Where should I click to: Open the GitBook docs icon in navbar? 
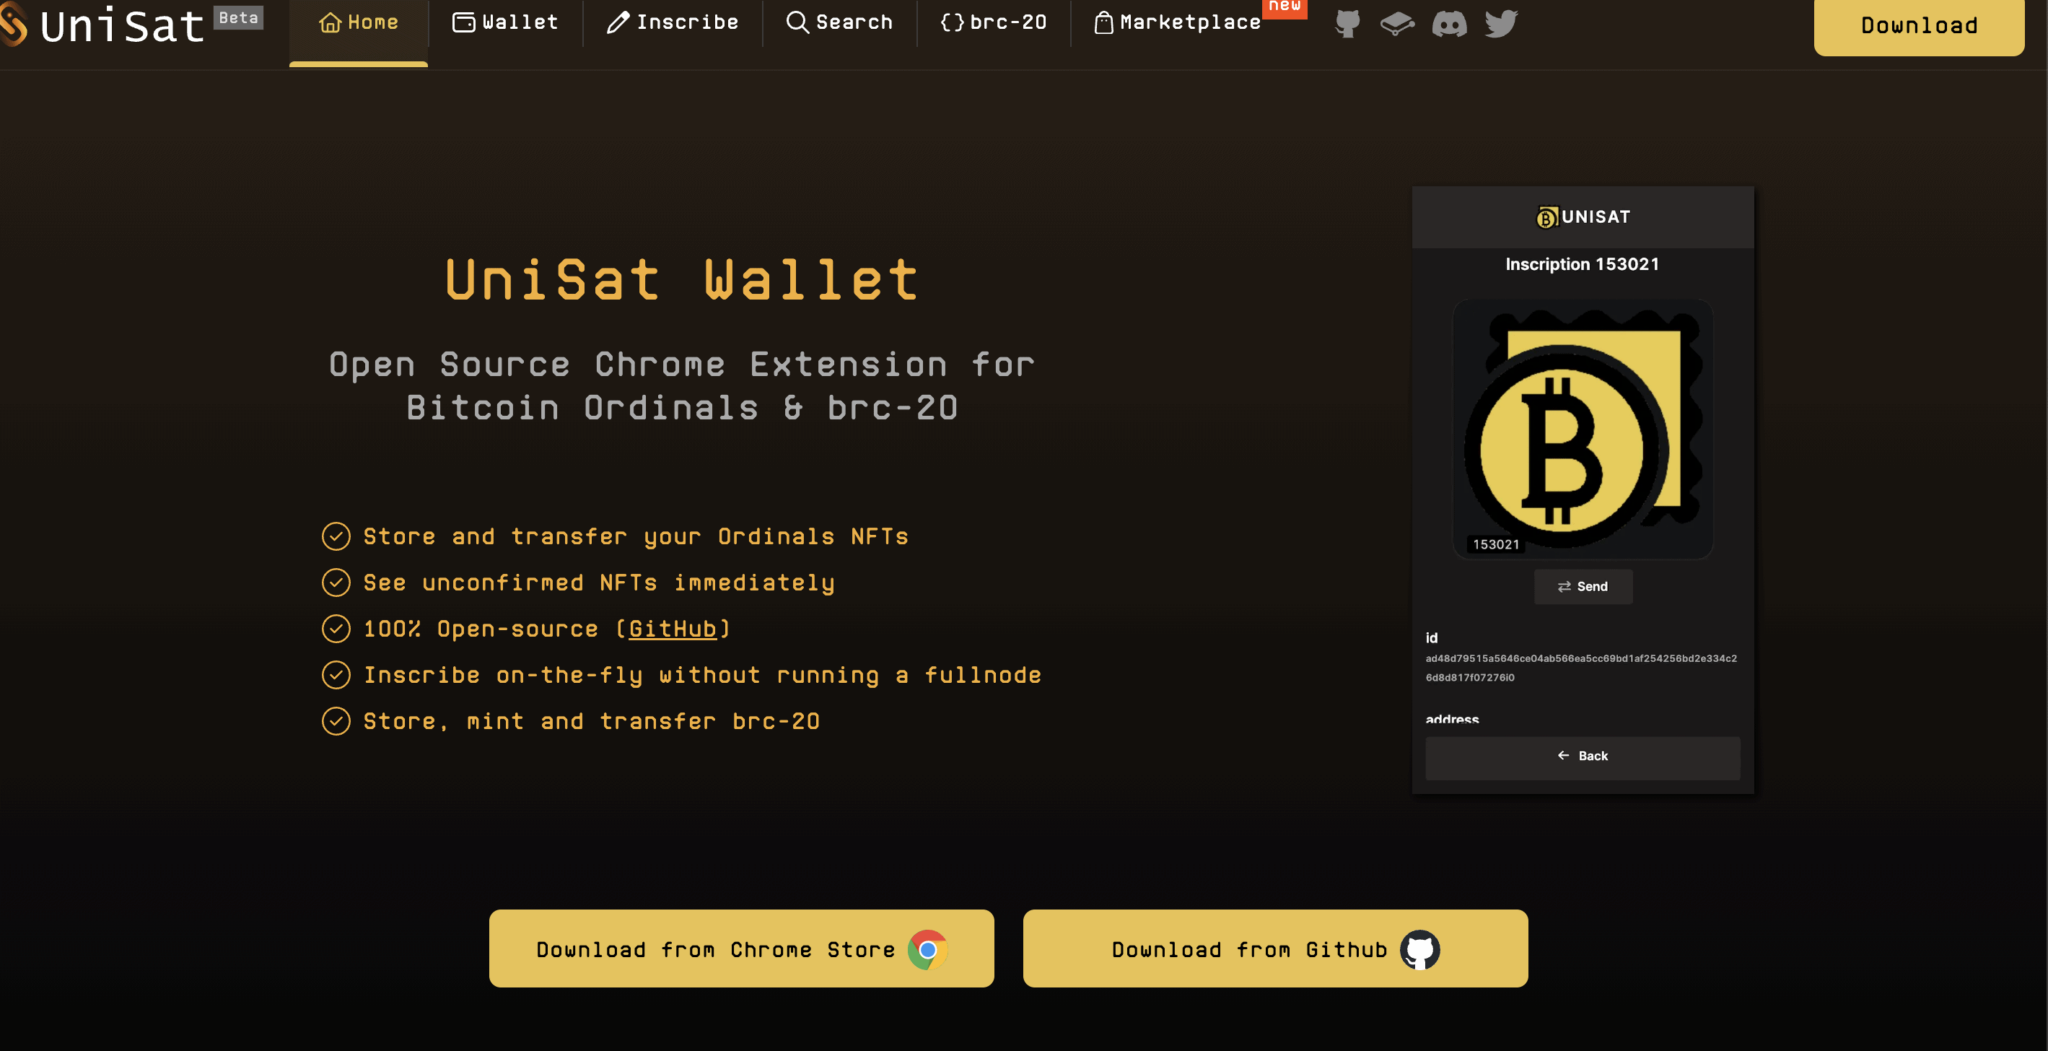pos(1397,23)
